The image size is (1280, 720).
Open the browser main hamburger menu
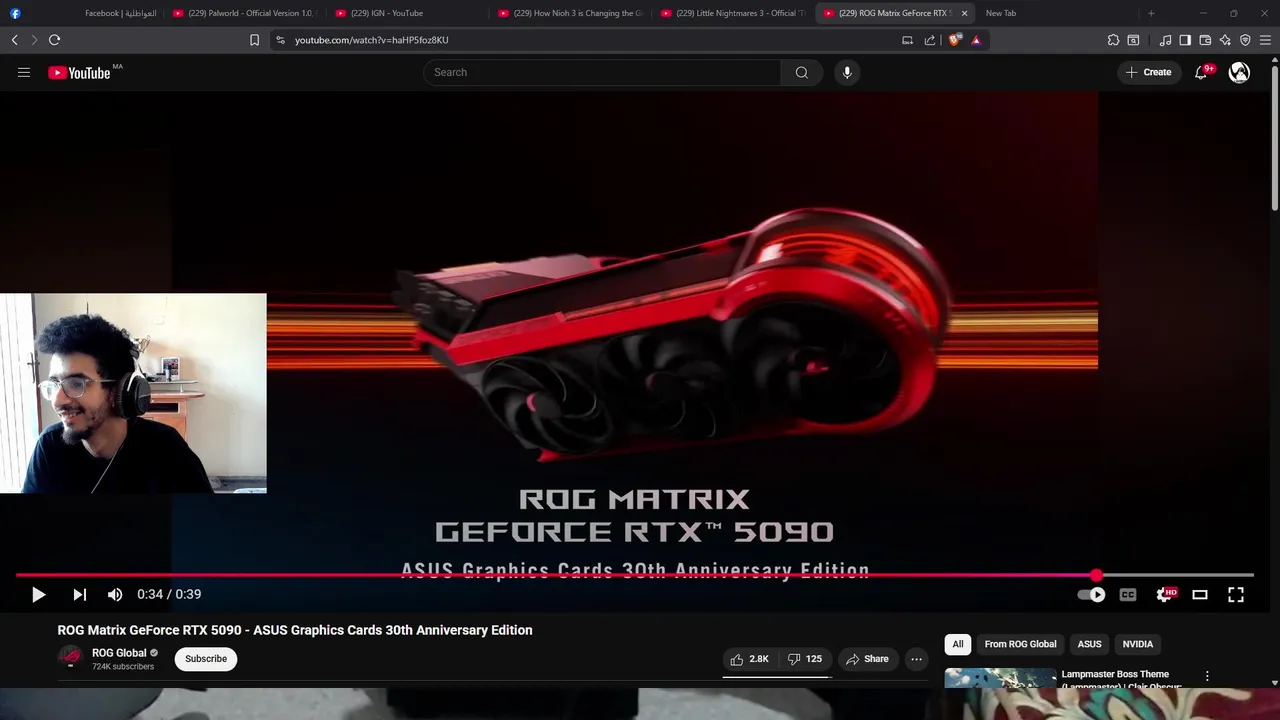coord(1265,40)
